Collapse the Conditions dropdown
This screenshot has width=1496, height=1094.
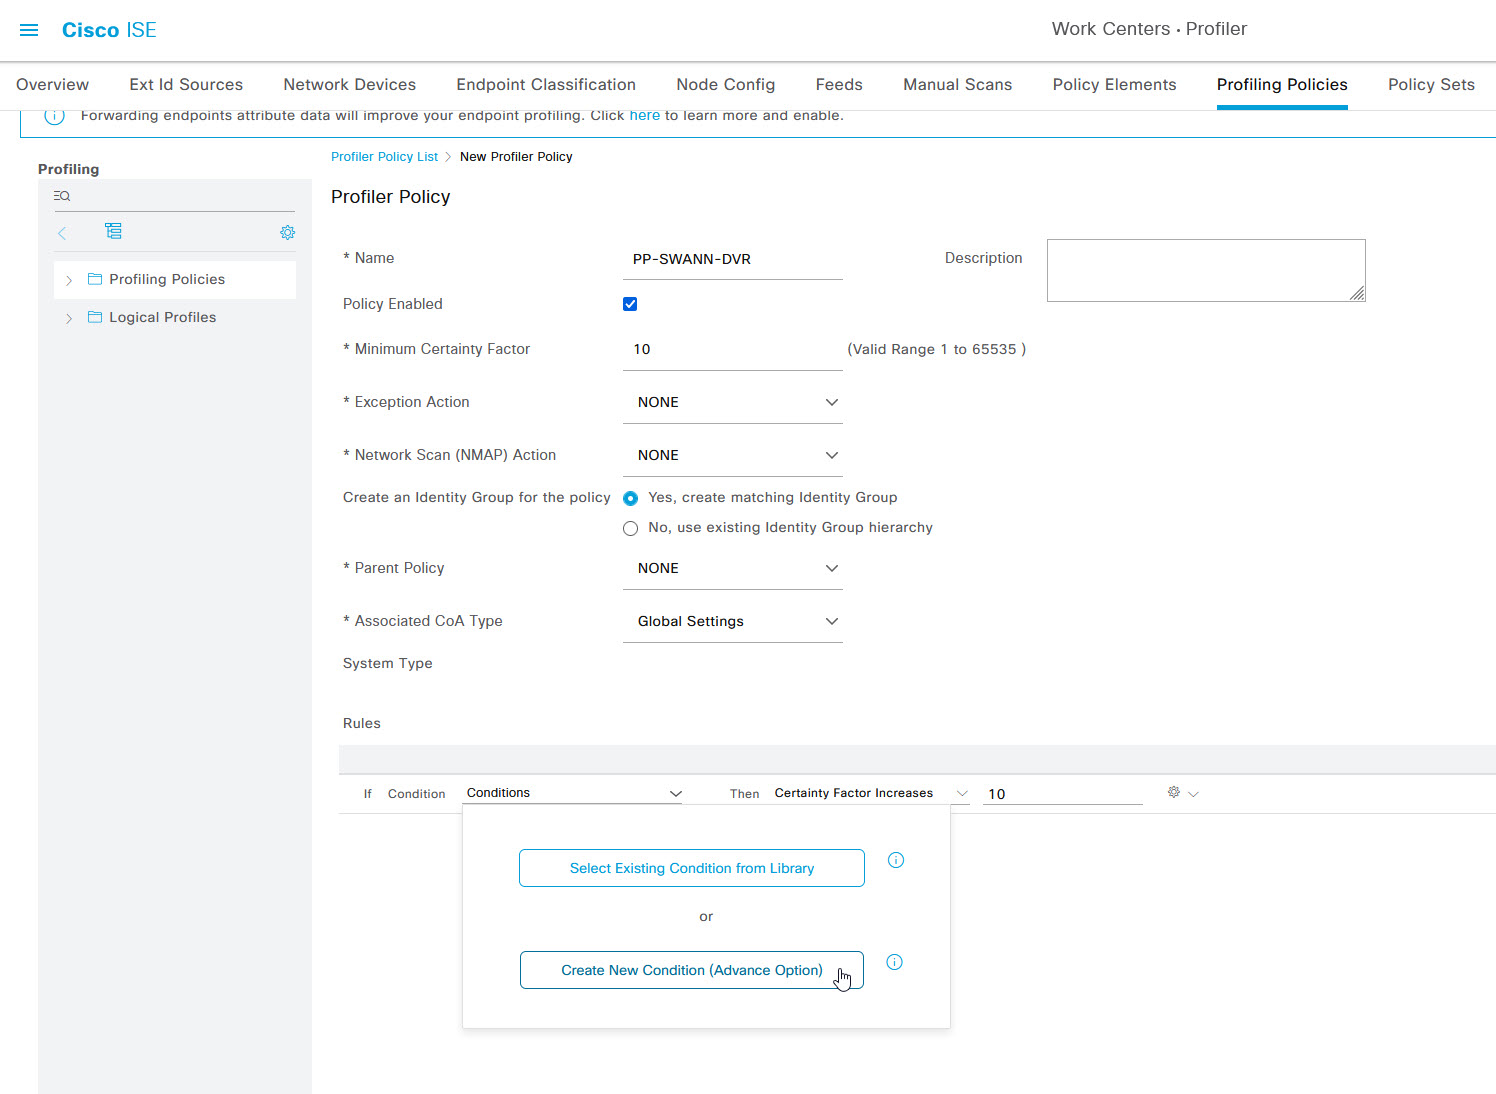coord(574,793)
